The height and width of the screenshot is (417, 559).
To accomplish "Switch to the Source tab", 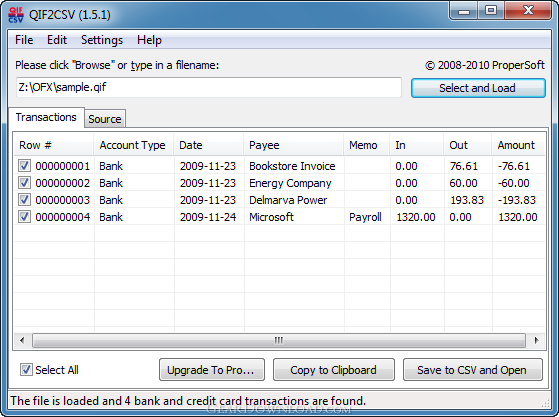I will coord(105,119).
